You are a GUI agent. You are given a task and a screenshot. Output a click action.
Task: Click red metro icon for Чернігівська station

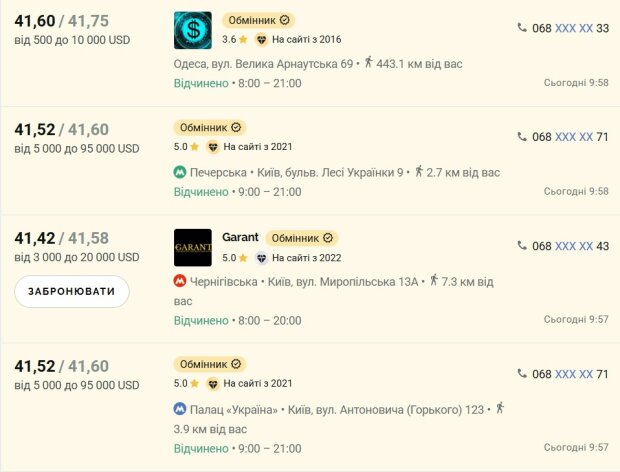(x=180, y=281)
